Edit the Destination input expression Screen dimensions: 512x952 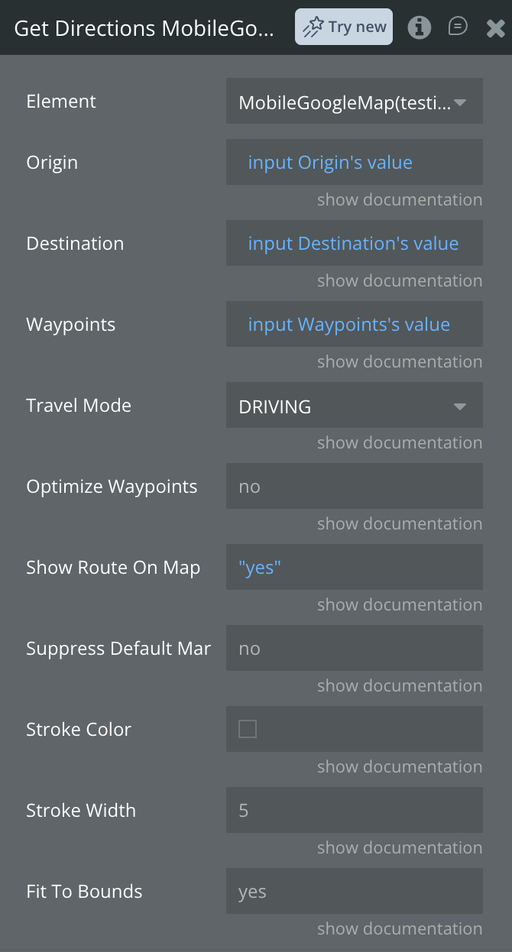click(354, 243)
